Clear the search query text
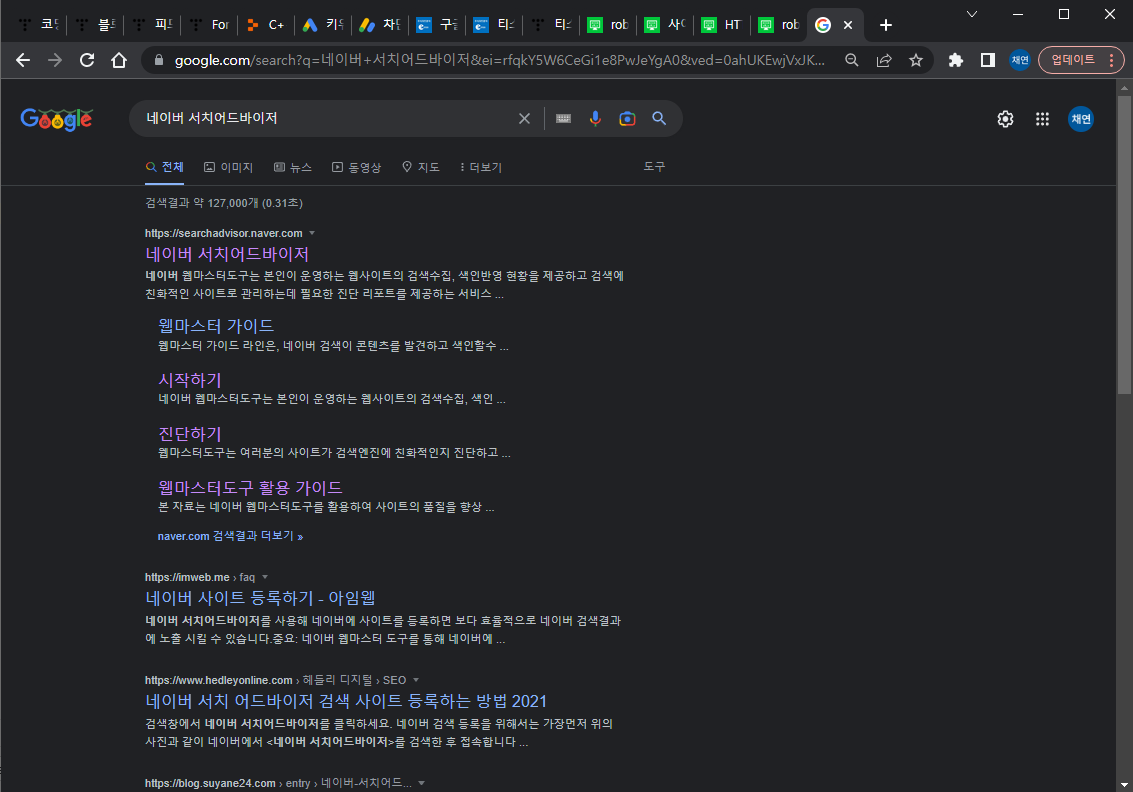Screen dimensions: 1133x792 pos(525,119)
